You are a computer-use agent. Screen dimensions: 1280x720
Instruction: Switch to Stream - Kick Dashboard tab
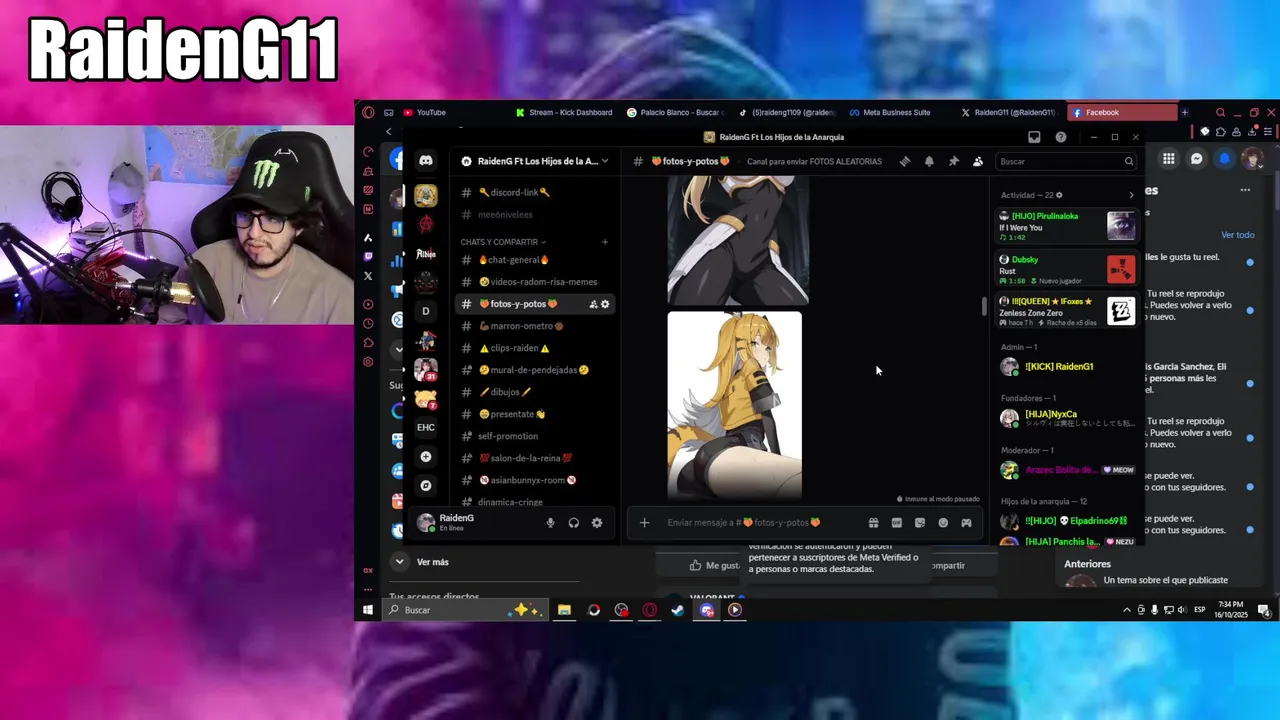point(565,112)
